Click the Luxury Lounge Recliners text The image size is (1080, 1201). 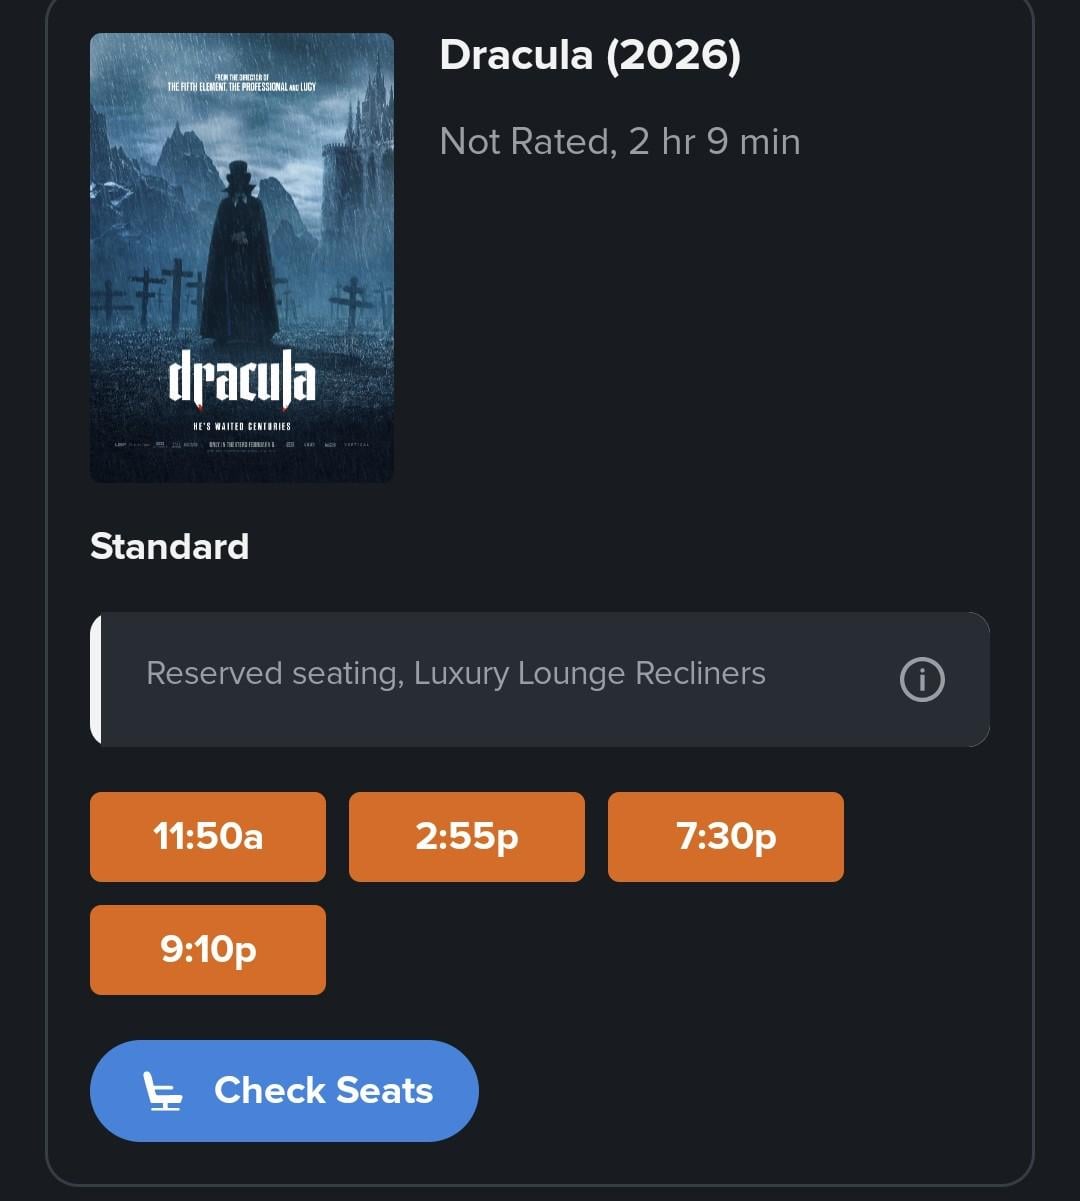coord(590,674)
